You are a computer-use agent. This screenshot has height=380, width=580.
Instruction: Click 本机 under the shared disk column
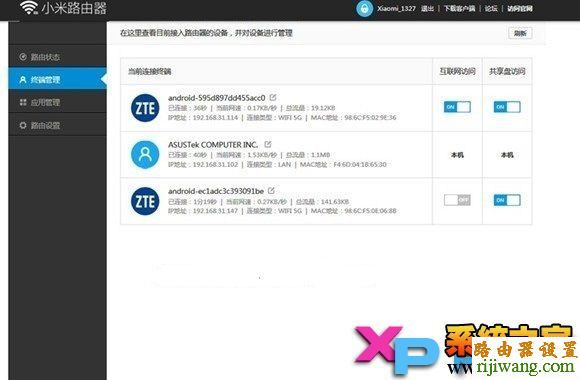tap(507, 155)
